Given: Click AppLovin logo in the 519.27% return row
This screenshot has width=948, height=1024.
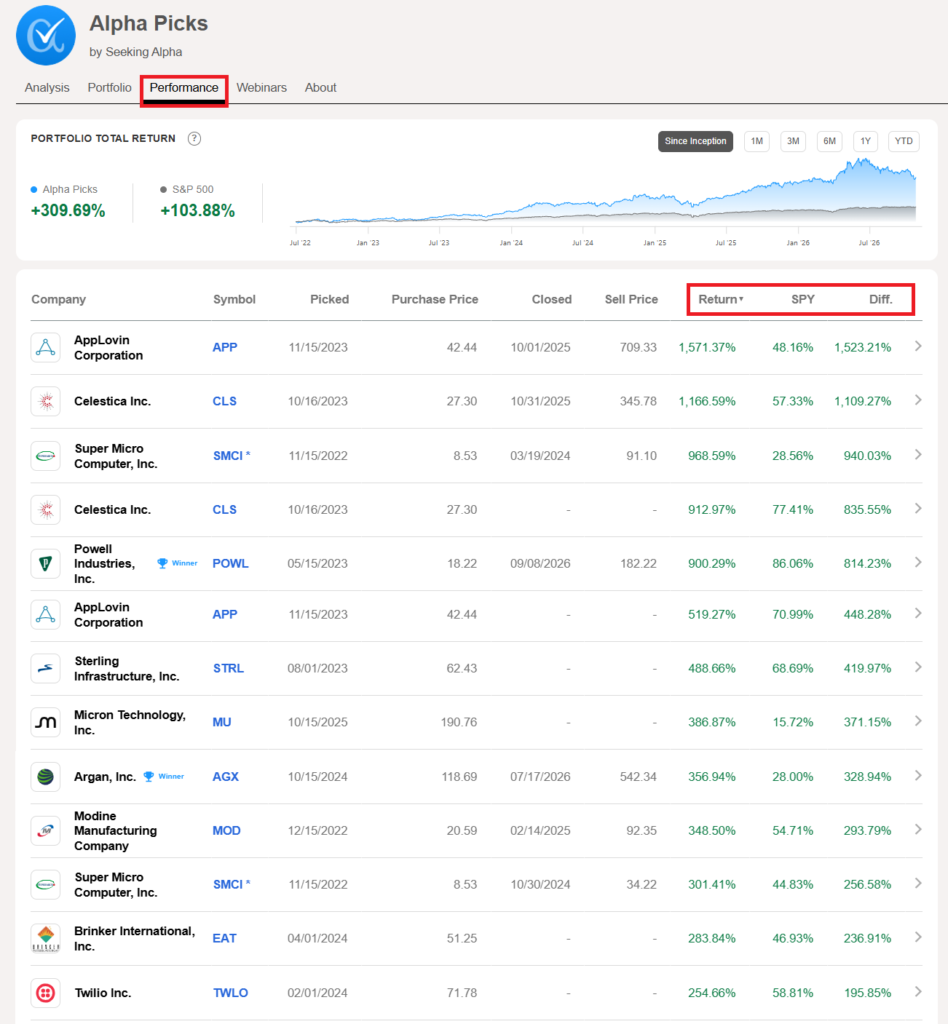Looking at the screenshot, I should tap(46, 615).
